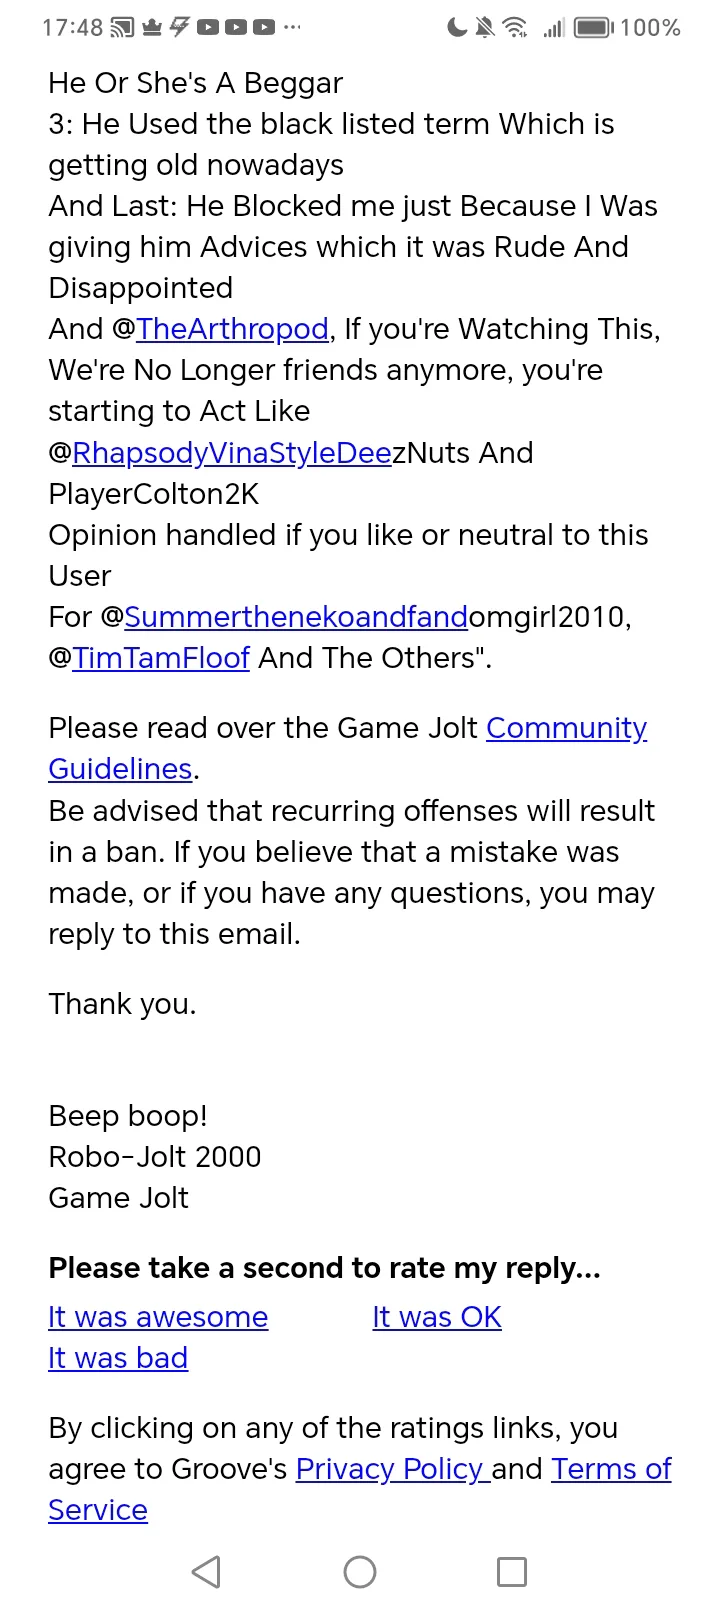Tap the cast icon in the status bar

(x=122, y=27)
